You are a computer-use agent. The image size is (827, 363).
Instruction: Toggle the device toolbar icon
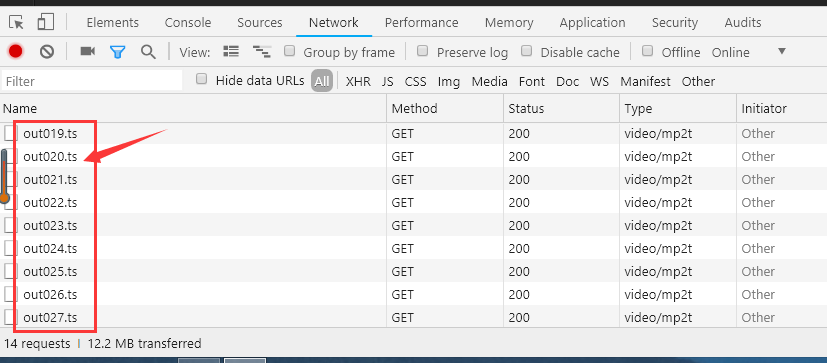(45, 22)
